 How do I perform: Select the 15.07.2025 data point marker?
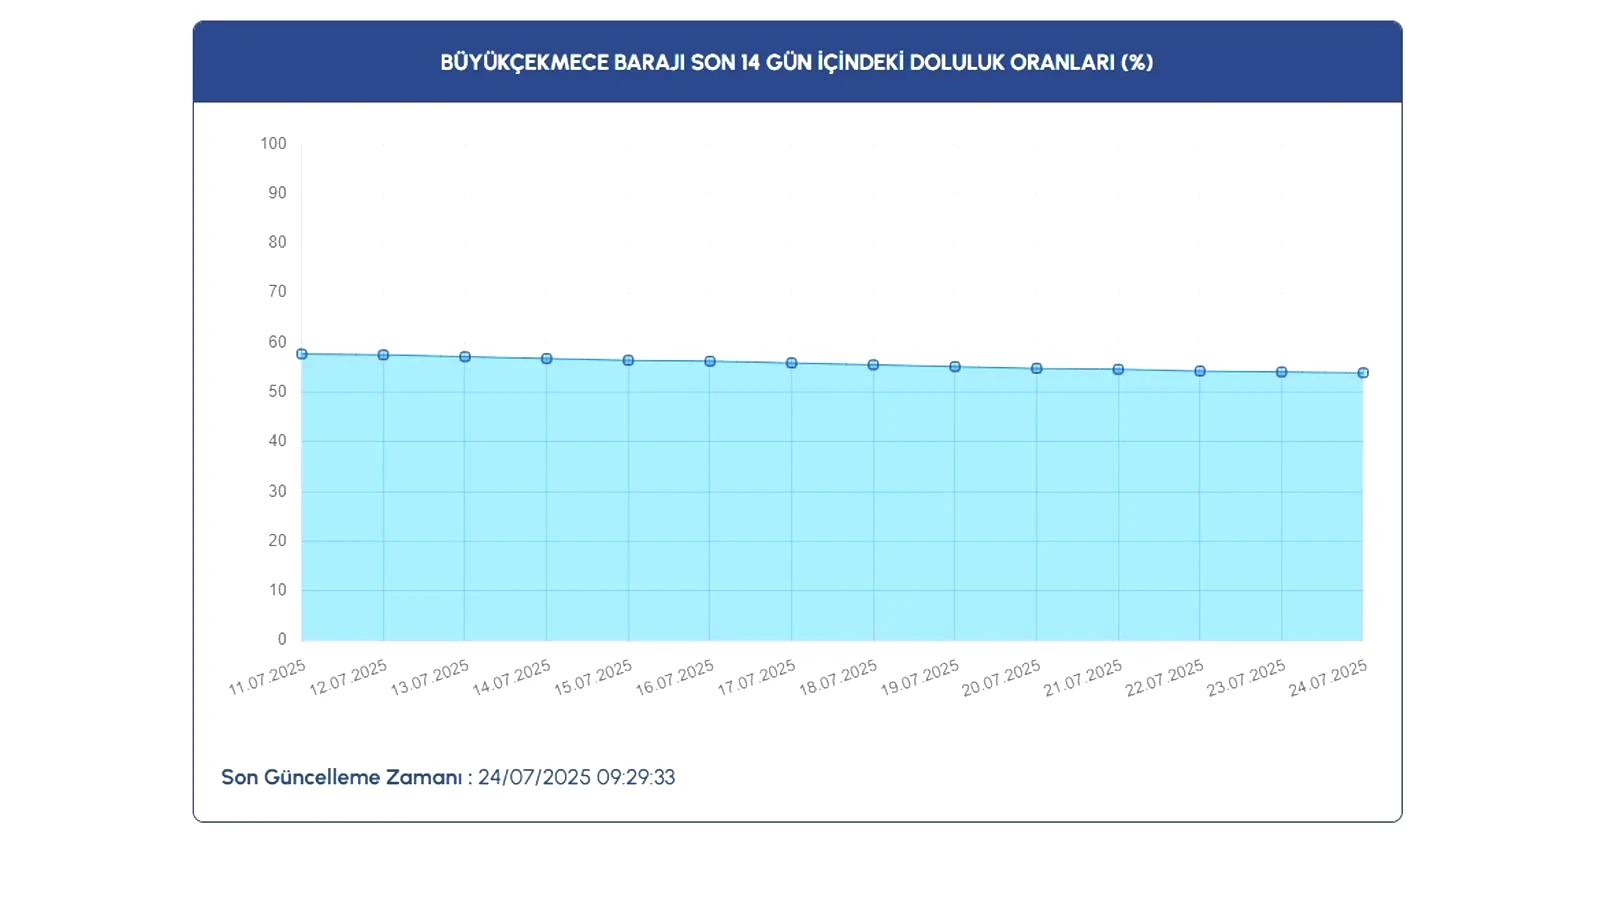point(628,360)
